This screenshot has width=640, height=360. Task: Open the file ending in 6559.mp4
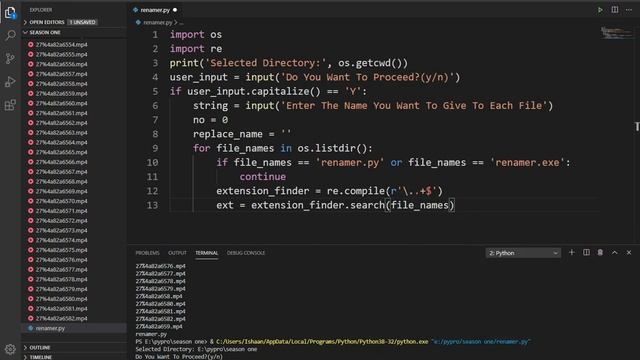(x=62, y=93)
